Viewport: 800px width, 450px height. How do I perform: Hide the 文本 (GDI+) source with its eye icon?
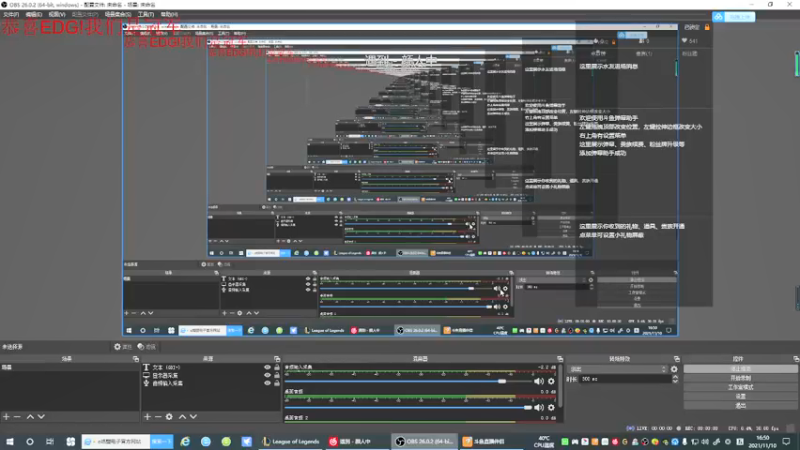(267, 367)
